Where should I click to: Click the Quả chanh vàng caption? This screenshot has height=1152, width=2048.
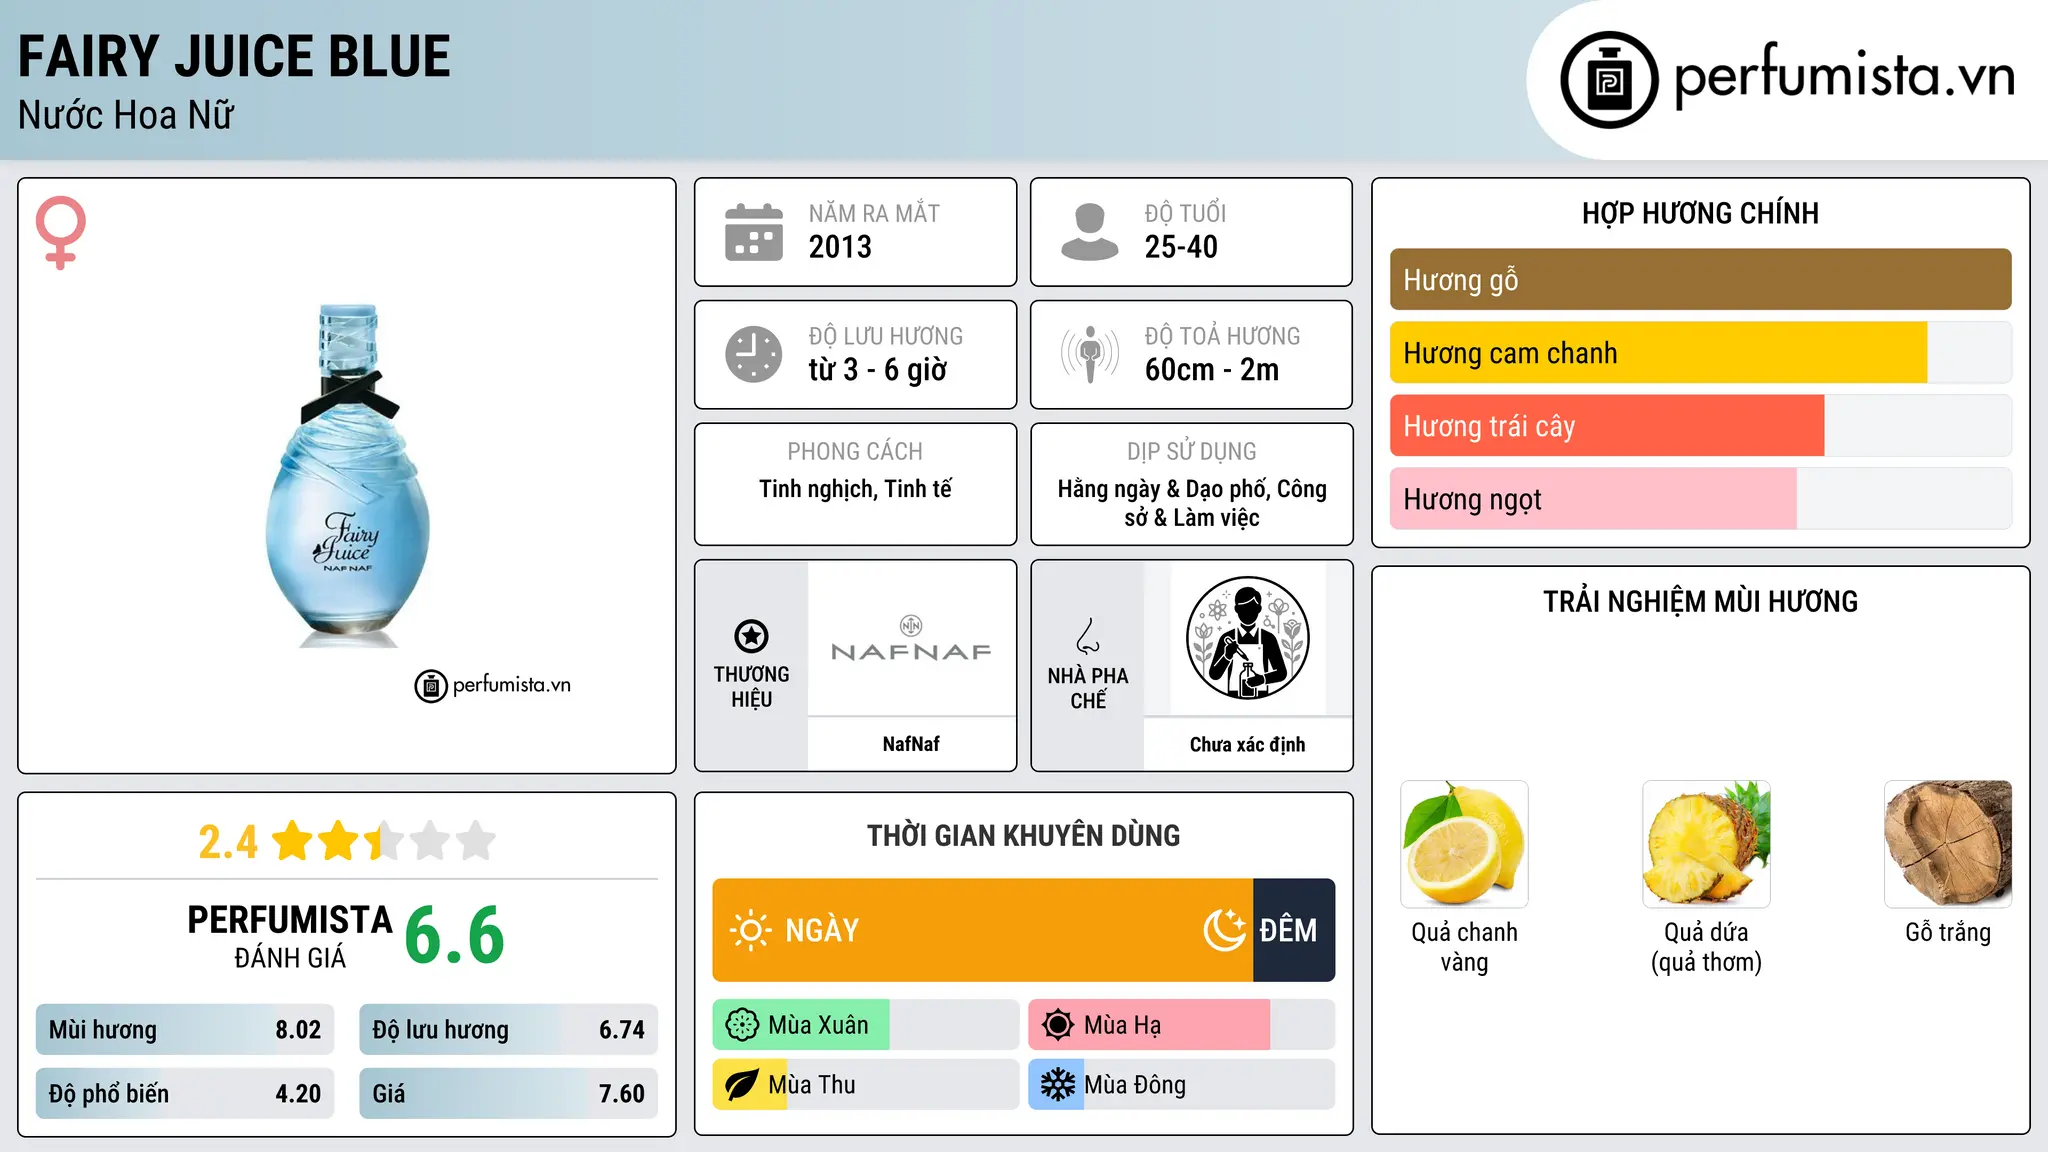pos(1464,947)
